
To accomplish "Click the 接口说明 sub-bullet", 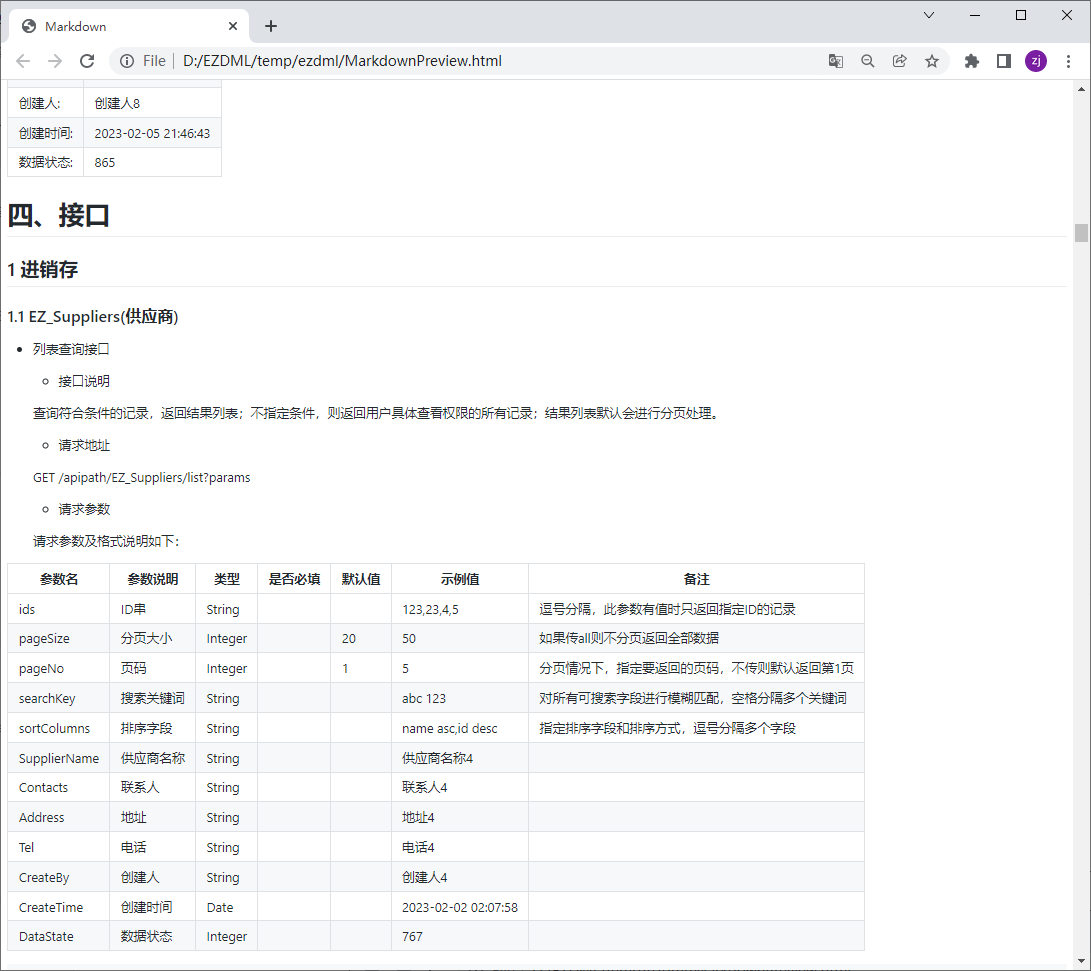I will click(x=83, y=381).
